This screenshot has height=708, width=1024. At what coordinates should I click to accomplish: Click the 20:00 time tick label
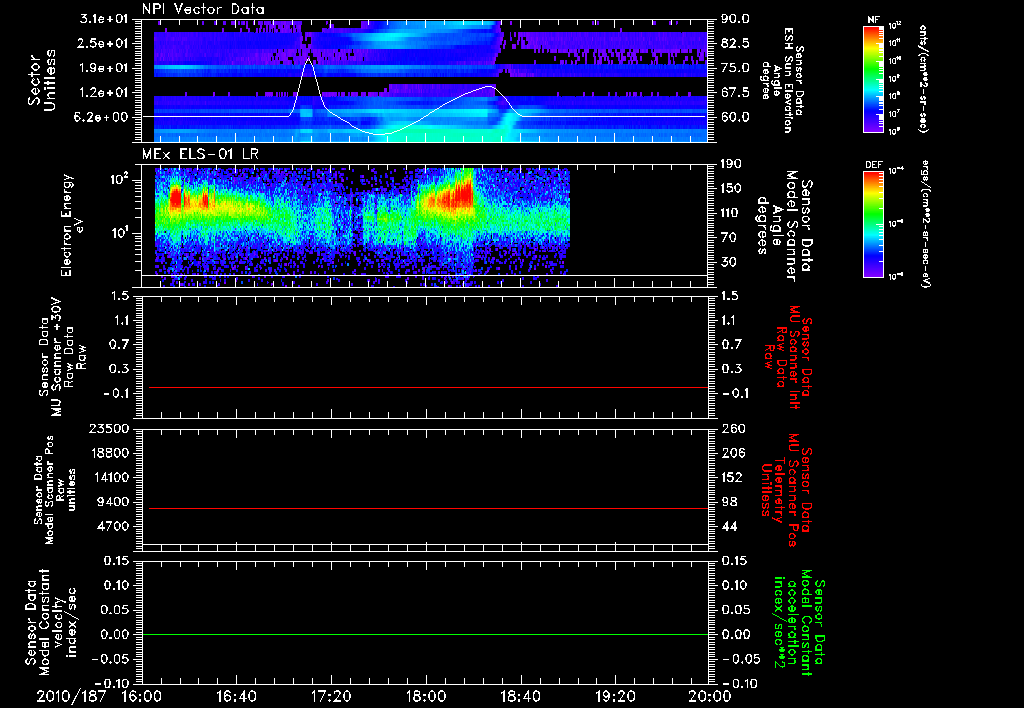[x=710, y=696]
